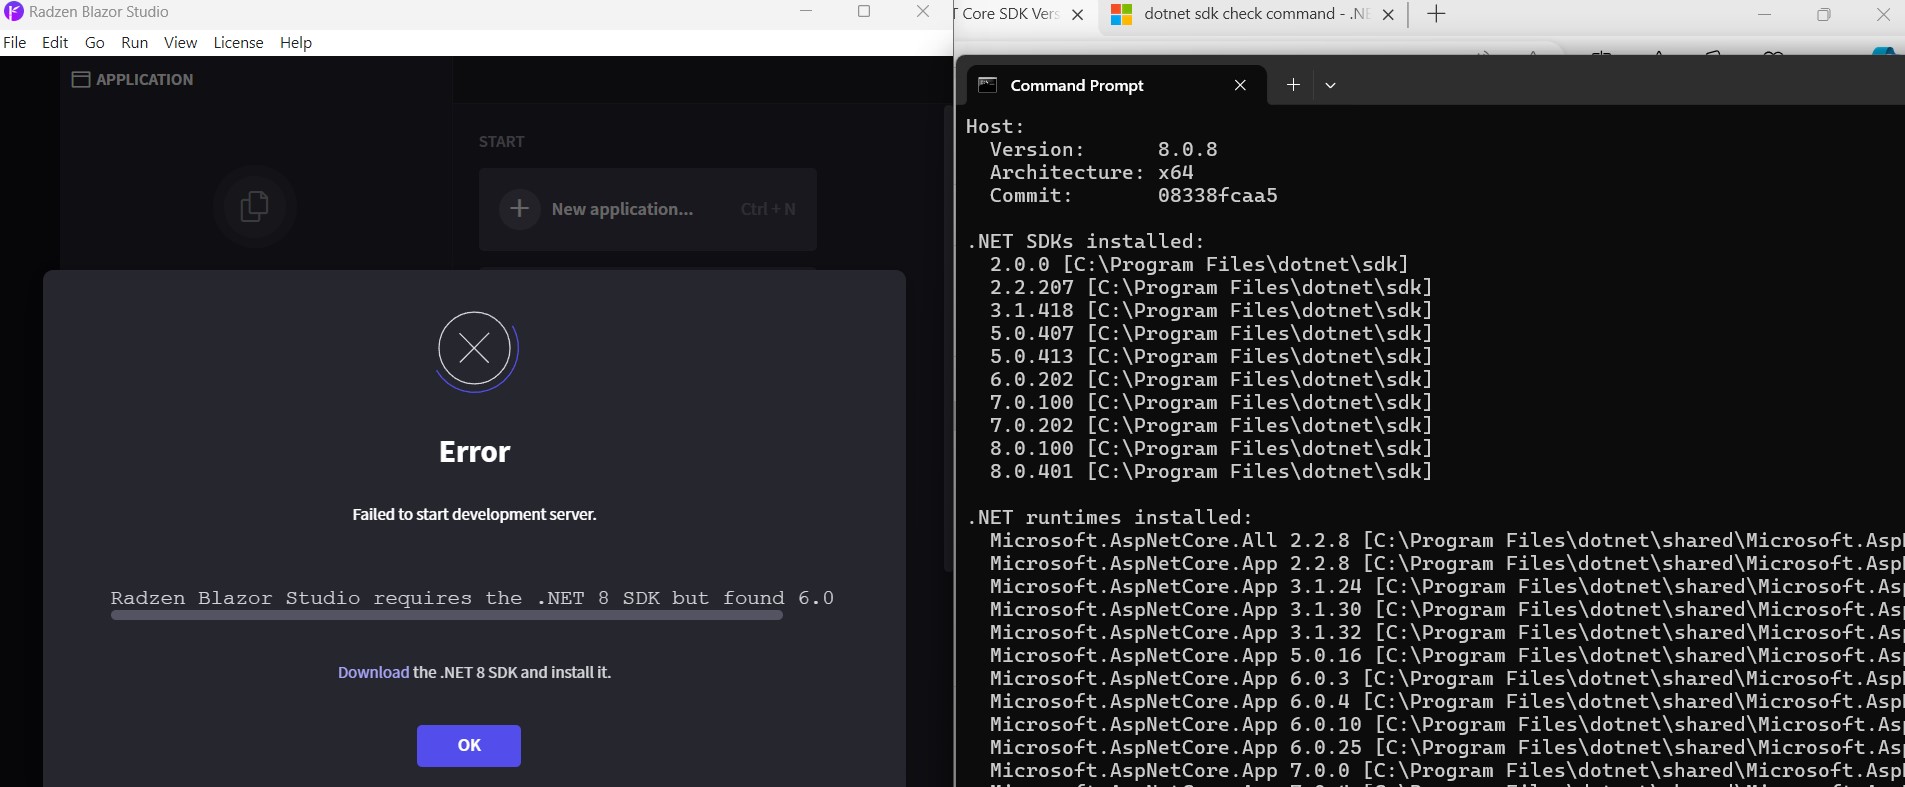The width and height of the screenshot is (1905, 787).
Task: Click the horizontal scrollbar under the error message
Action: (446, 616)
